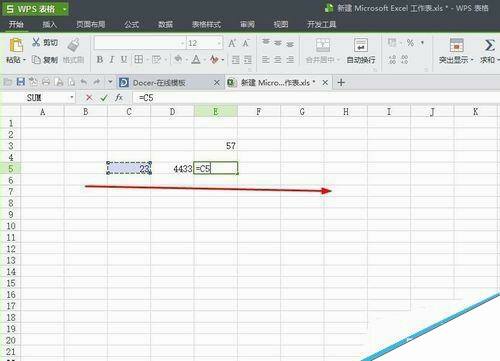Add a new document tab with plus
This screenshot has height=361, width=500.
click(x=341, y=82)
